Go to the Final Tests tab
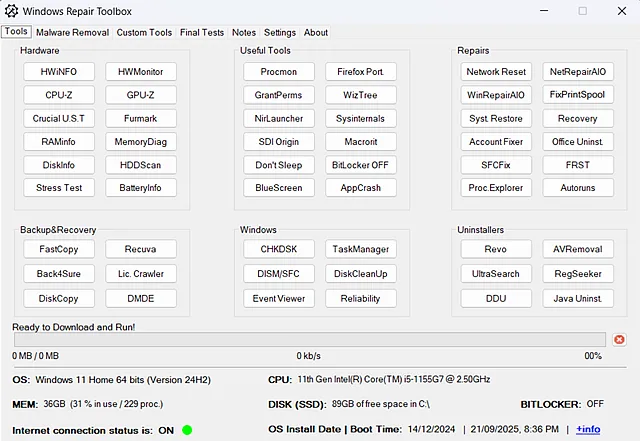640x441 pixels. (202, 32)
